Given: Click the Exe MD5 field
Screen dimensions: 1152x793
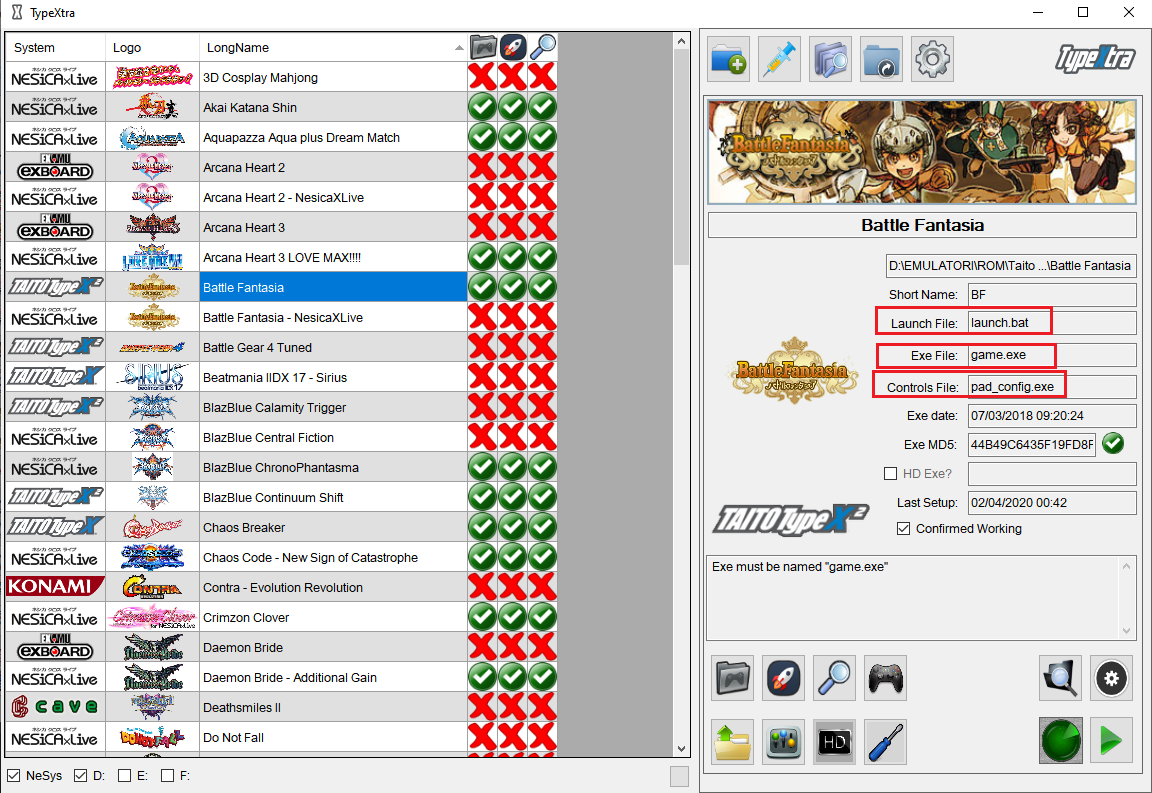Looking at the screenshot, I should [x=1032, y=444].
